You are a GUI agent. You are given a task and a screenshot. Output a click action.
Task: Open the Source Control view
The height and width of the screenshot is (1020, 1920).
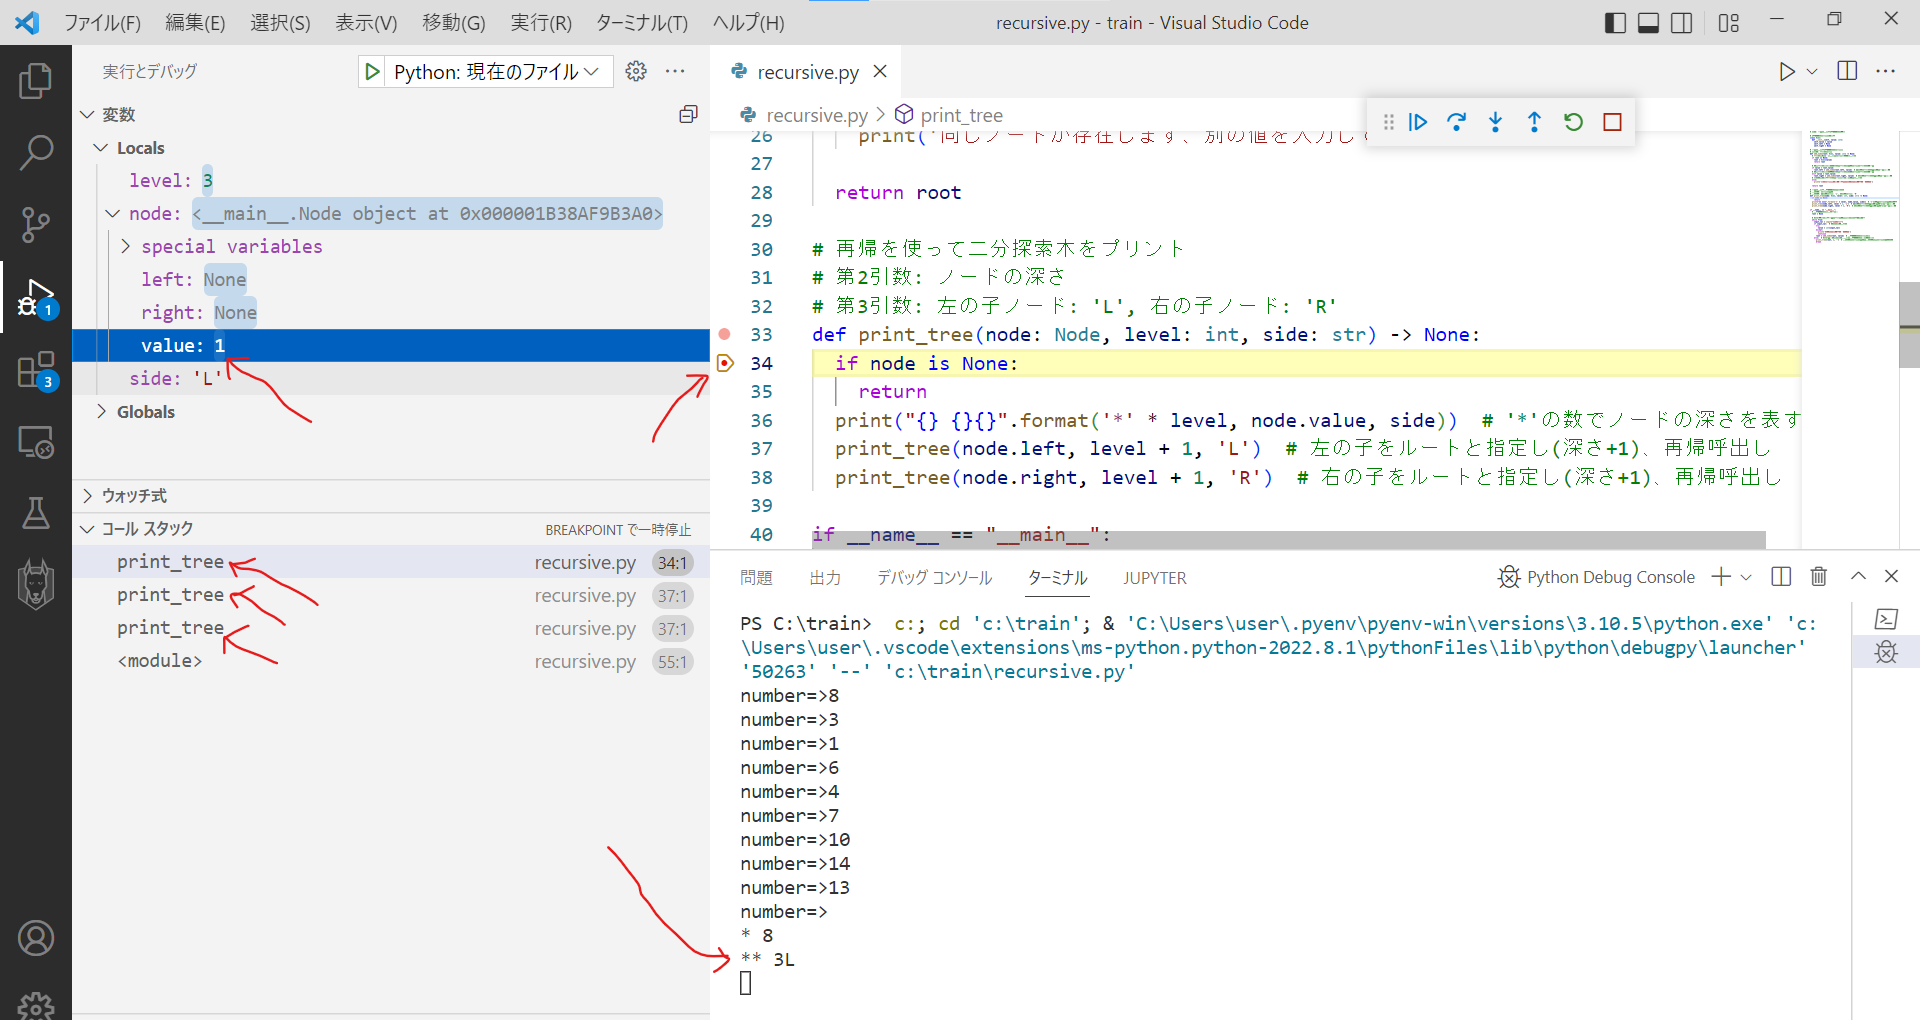[x=36, y=225]
